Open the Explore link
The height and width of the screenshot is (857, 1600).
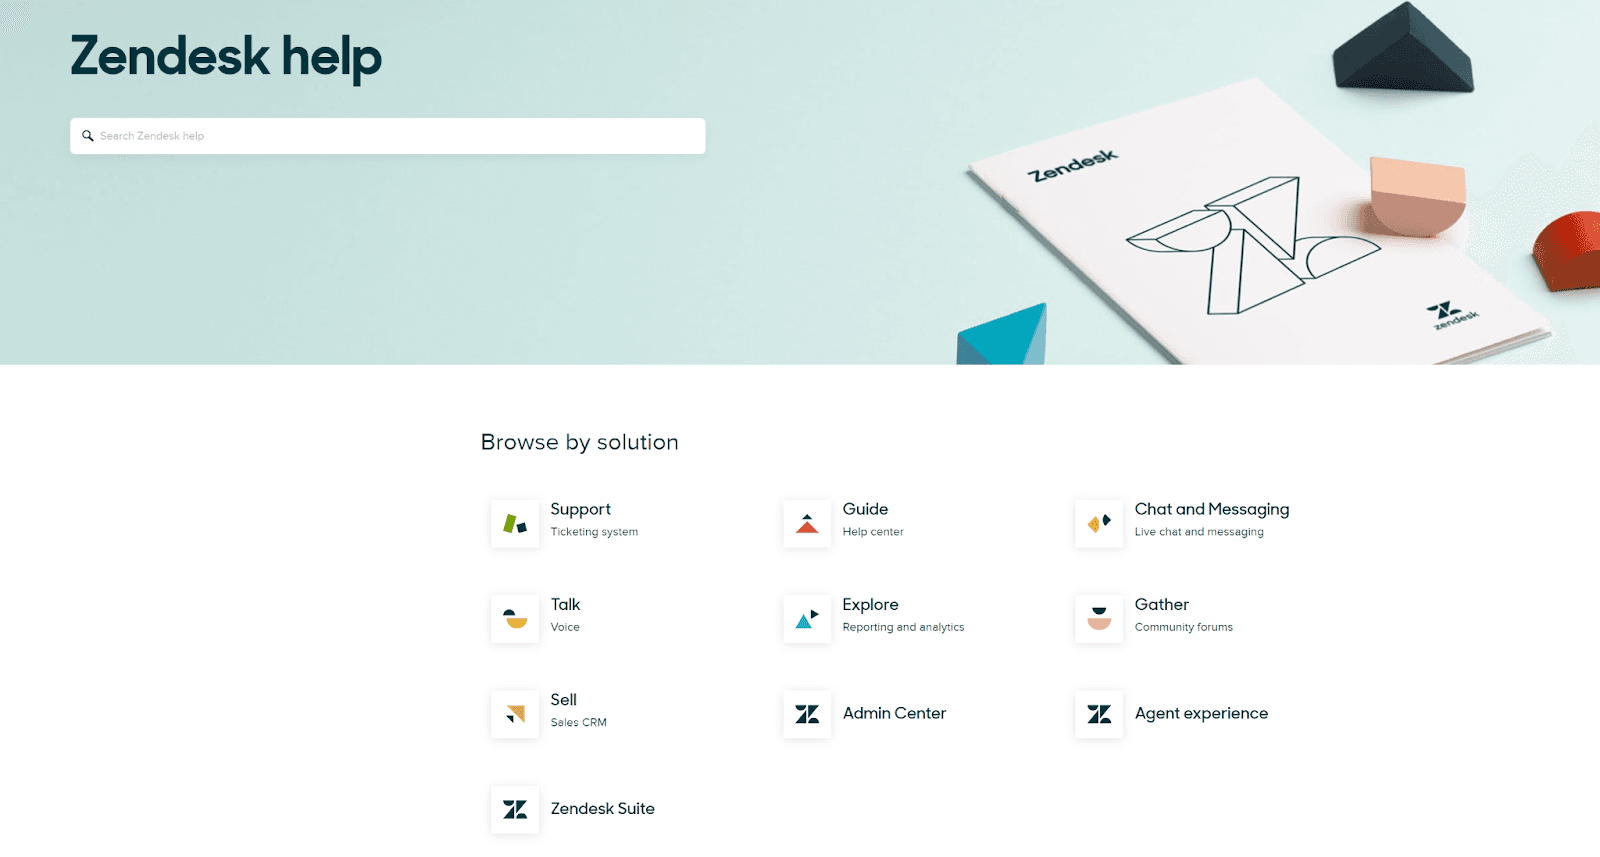tap(870, 604)
